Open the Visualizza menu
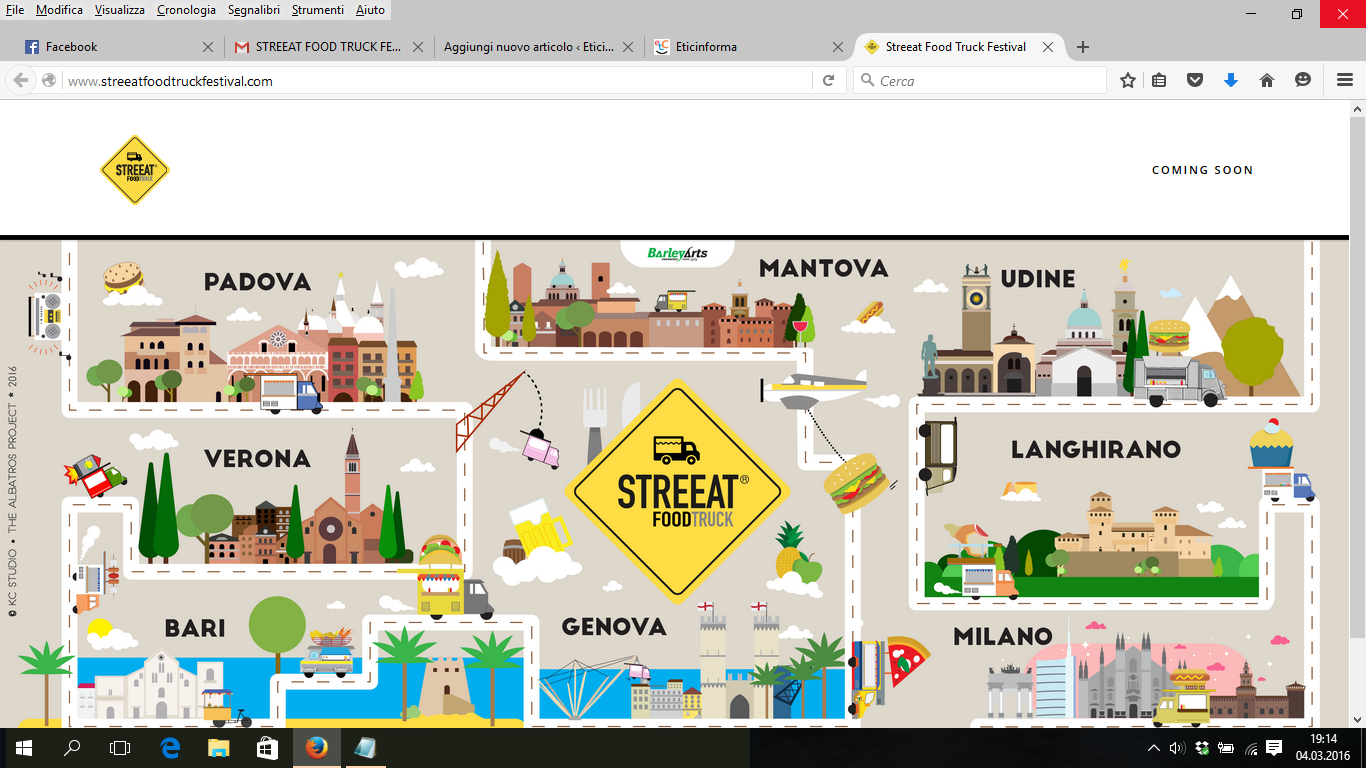This screenshot has width=1366, height=768. pyautogui.click(x=120, y=9)
